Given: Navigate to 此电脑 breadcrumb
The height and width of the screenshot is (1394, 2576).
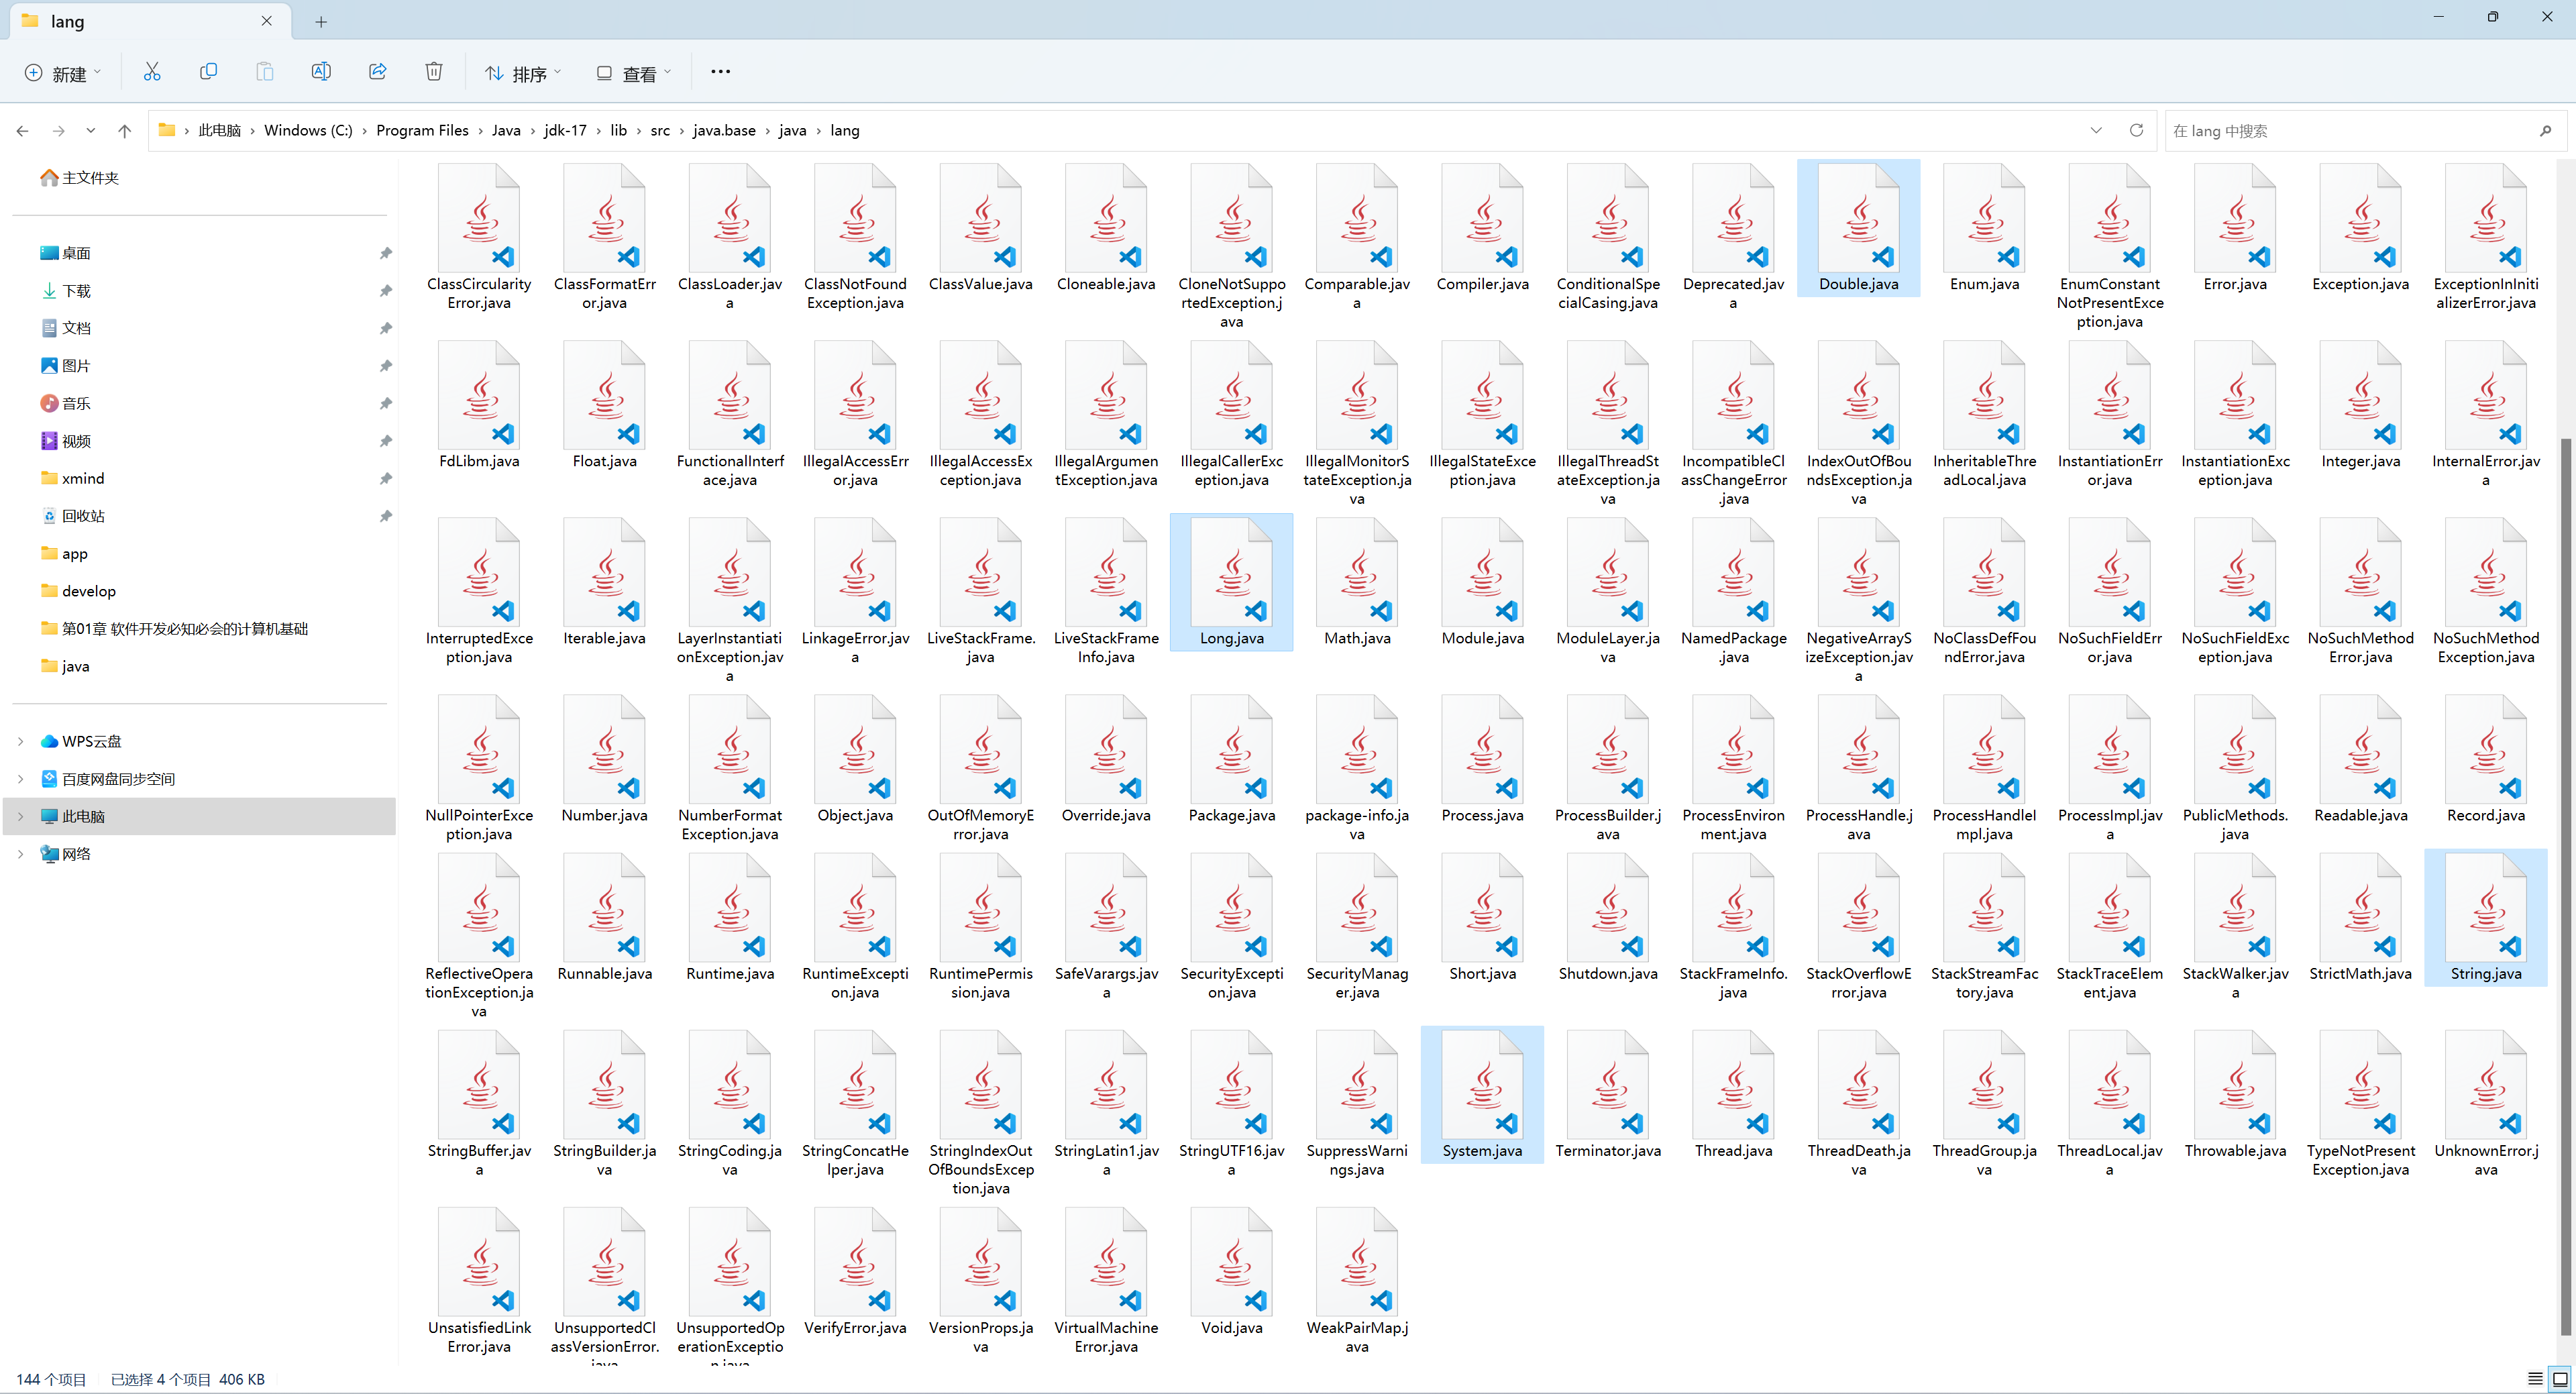Looking at the screenshot, I should (x=219, y=131).
